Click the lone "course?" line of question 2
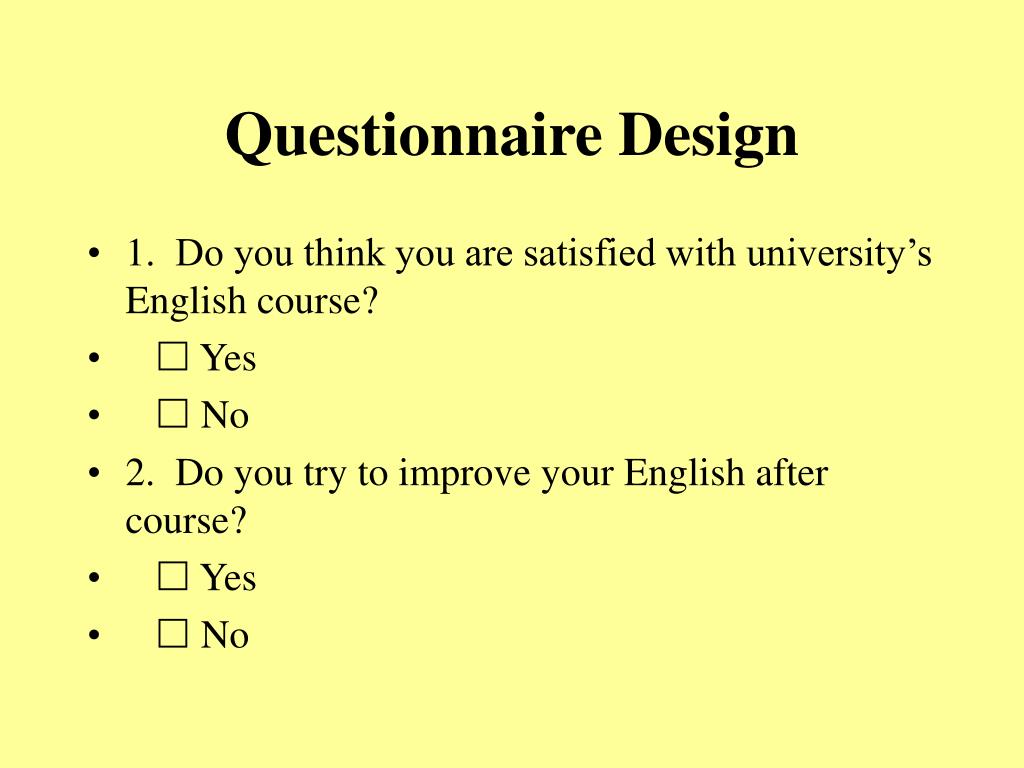The image size is (1024, 768). (x=186, y=521)
